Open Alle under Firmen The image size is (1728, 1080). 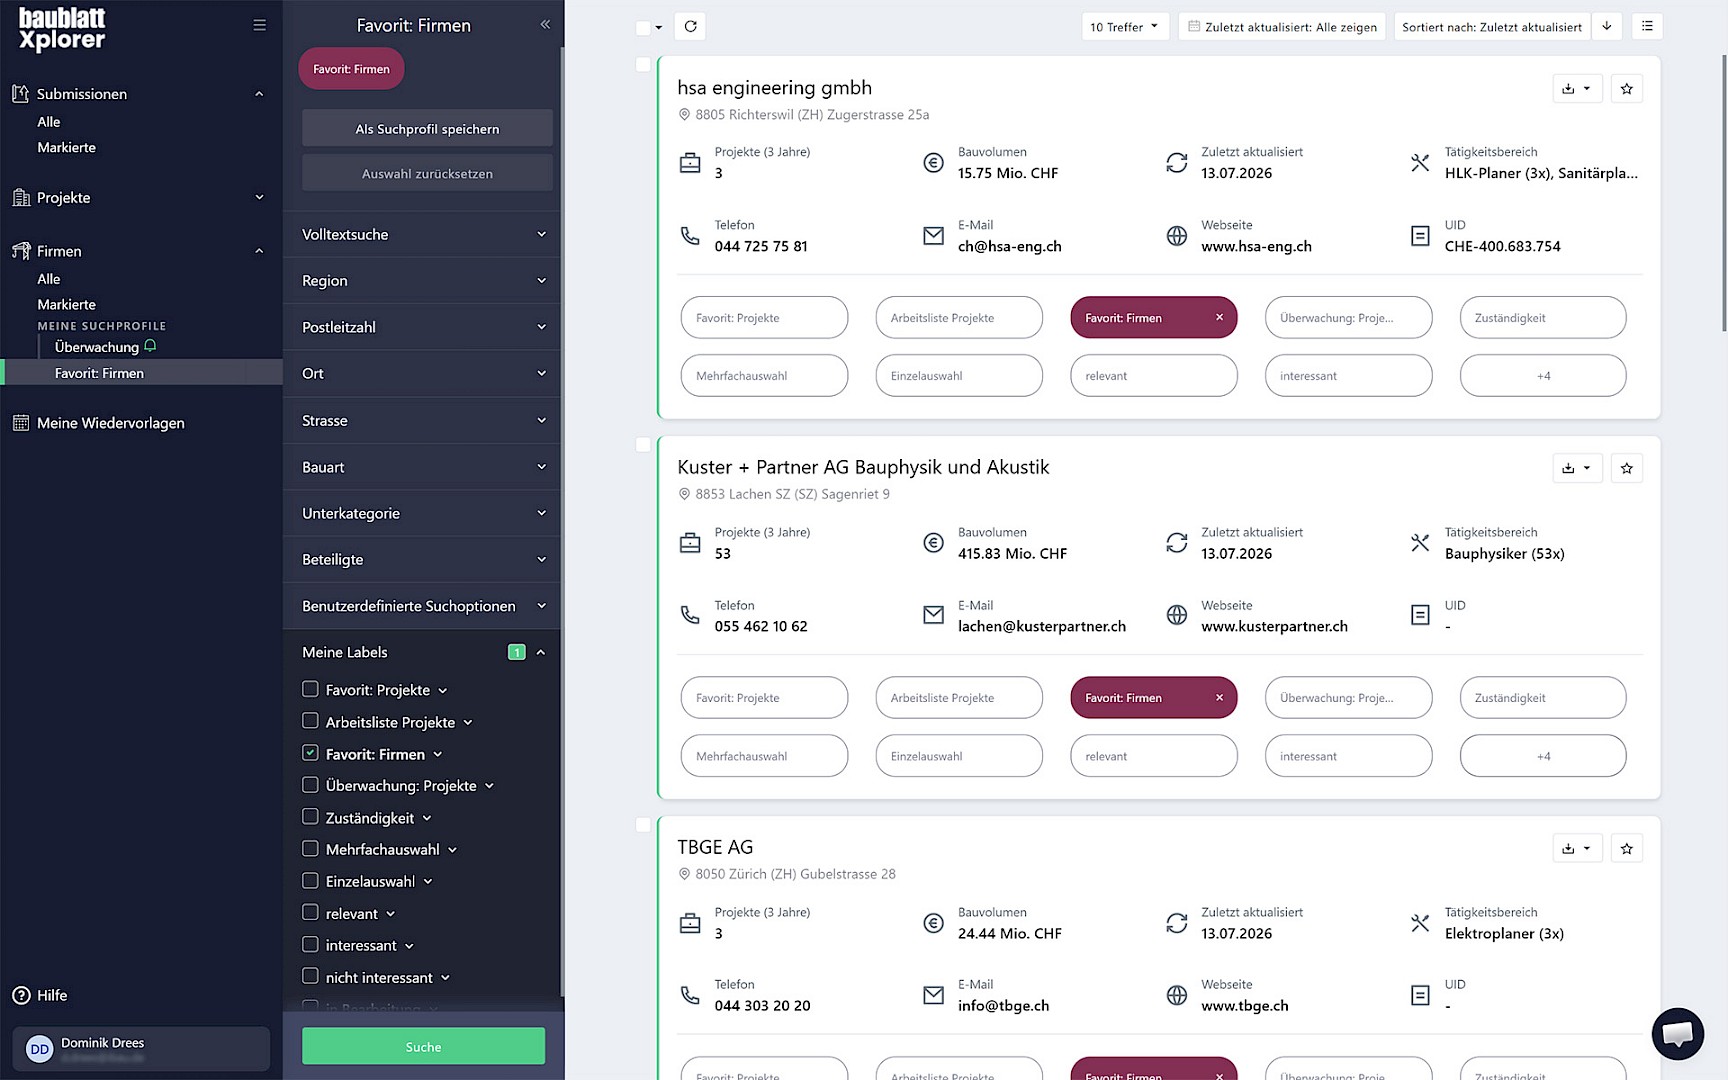[x=49, y=279]
